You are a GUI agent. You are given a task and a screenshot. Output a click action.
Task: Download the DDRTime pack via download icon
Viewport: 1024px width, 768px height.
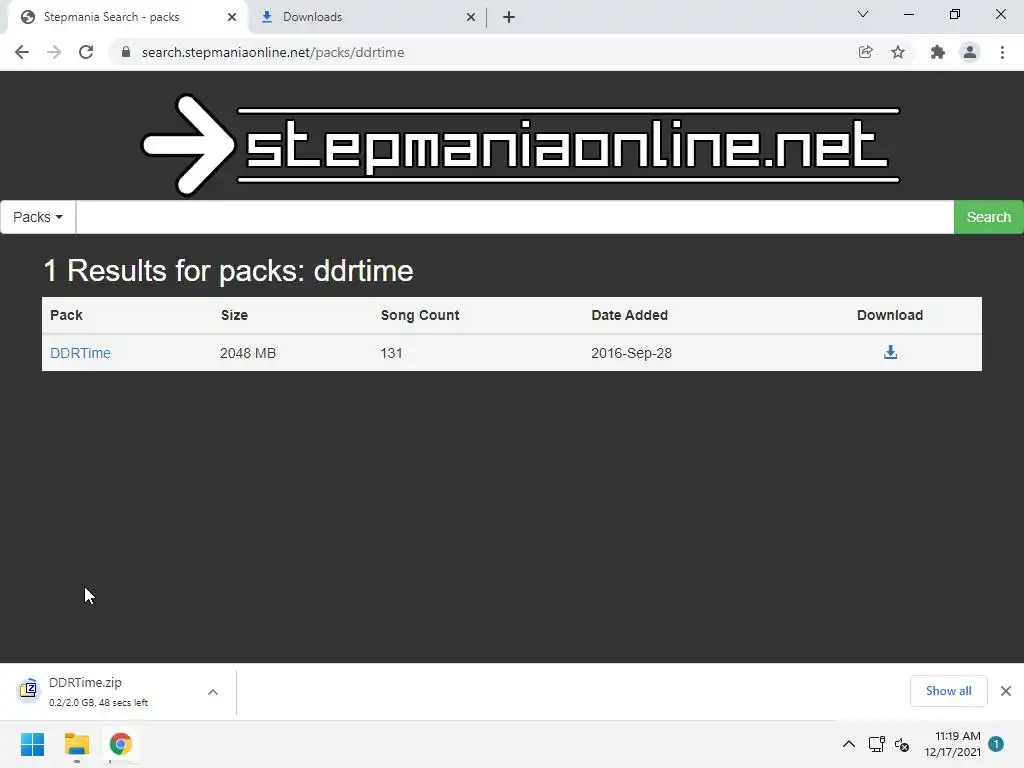click(x=890, y=352)
